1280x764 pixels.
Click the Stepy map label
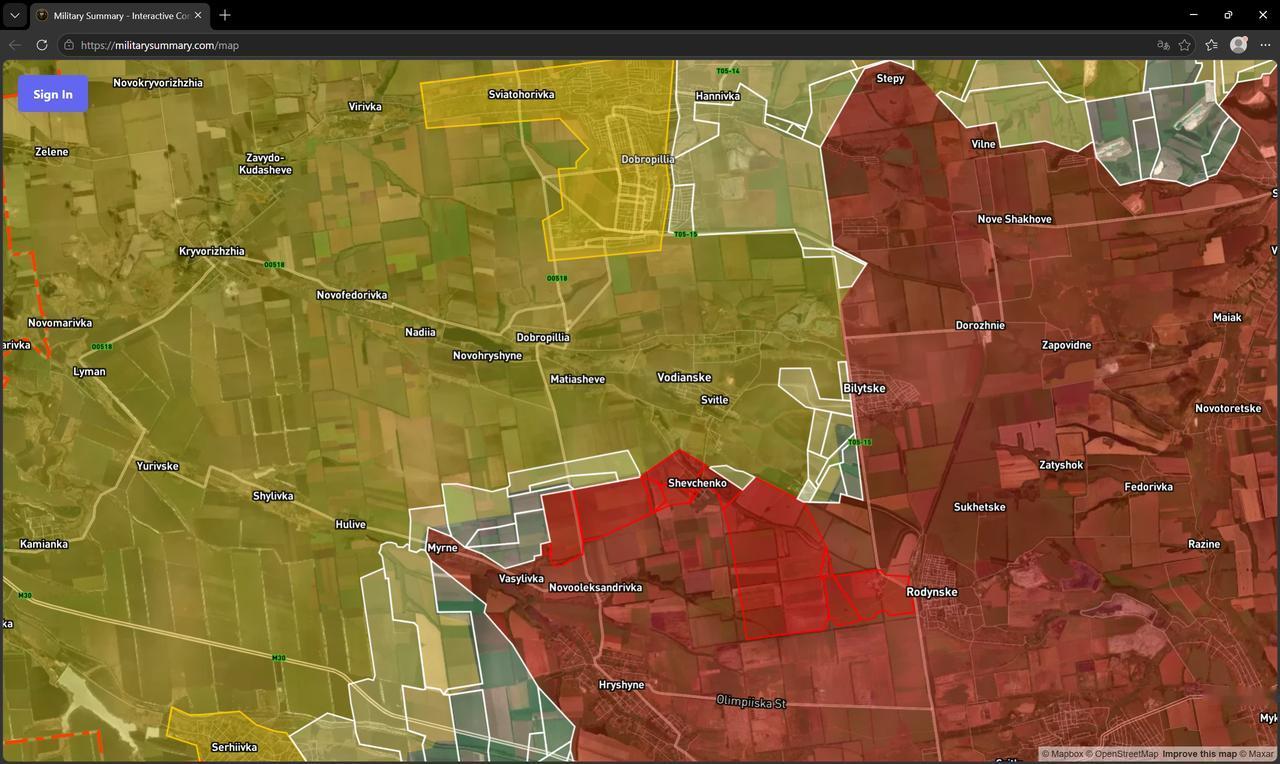tap(890, 78)
